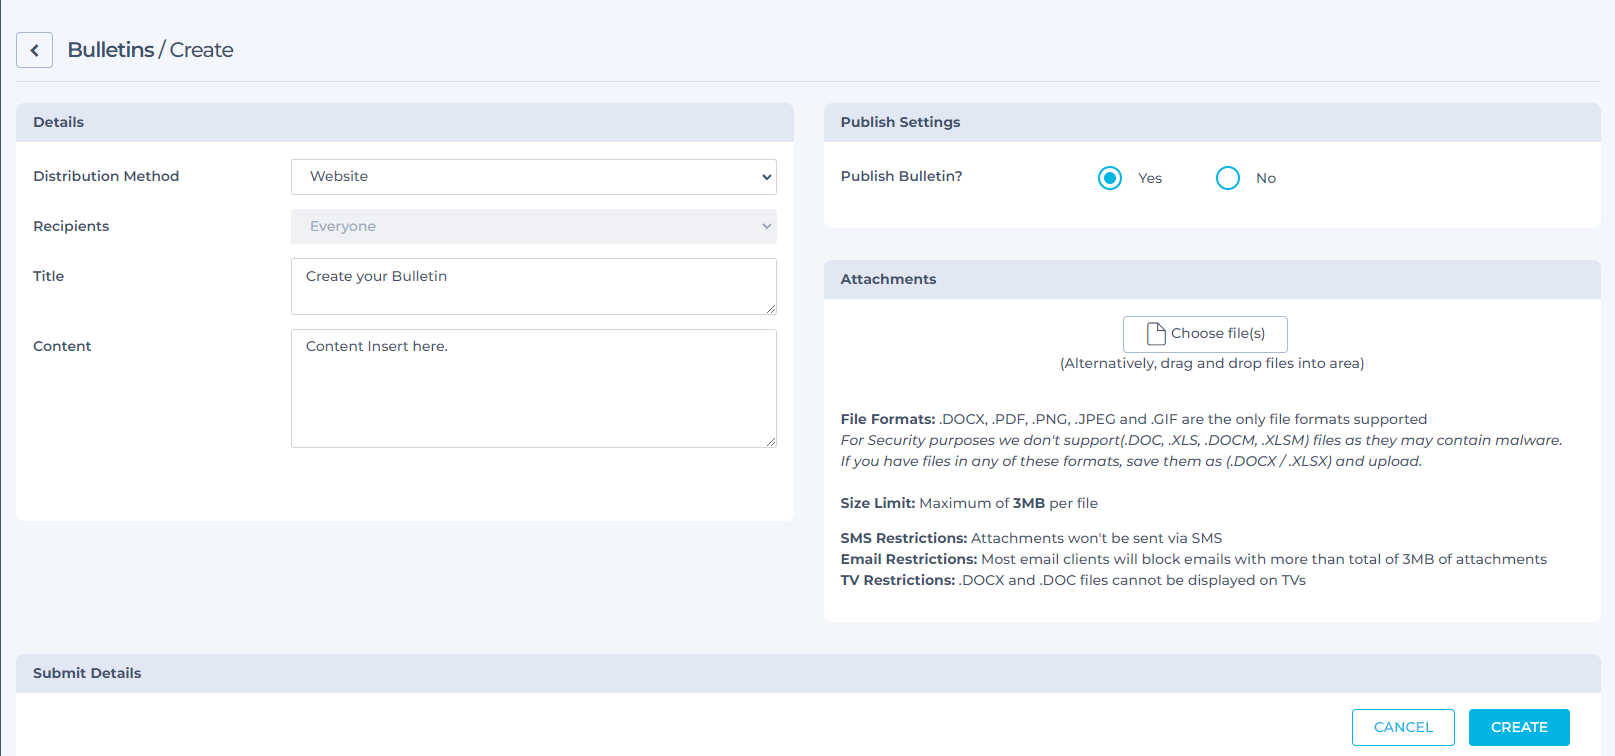The height and width of the screenshot is (756, 1615).
Task: Click the document icon in Choose file(s)
Action: 1156,333
